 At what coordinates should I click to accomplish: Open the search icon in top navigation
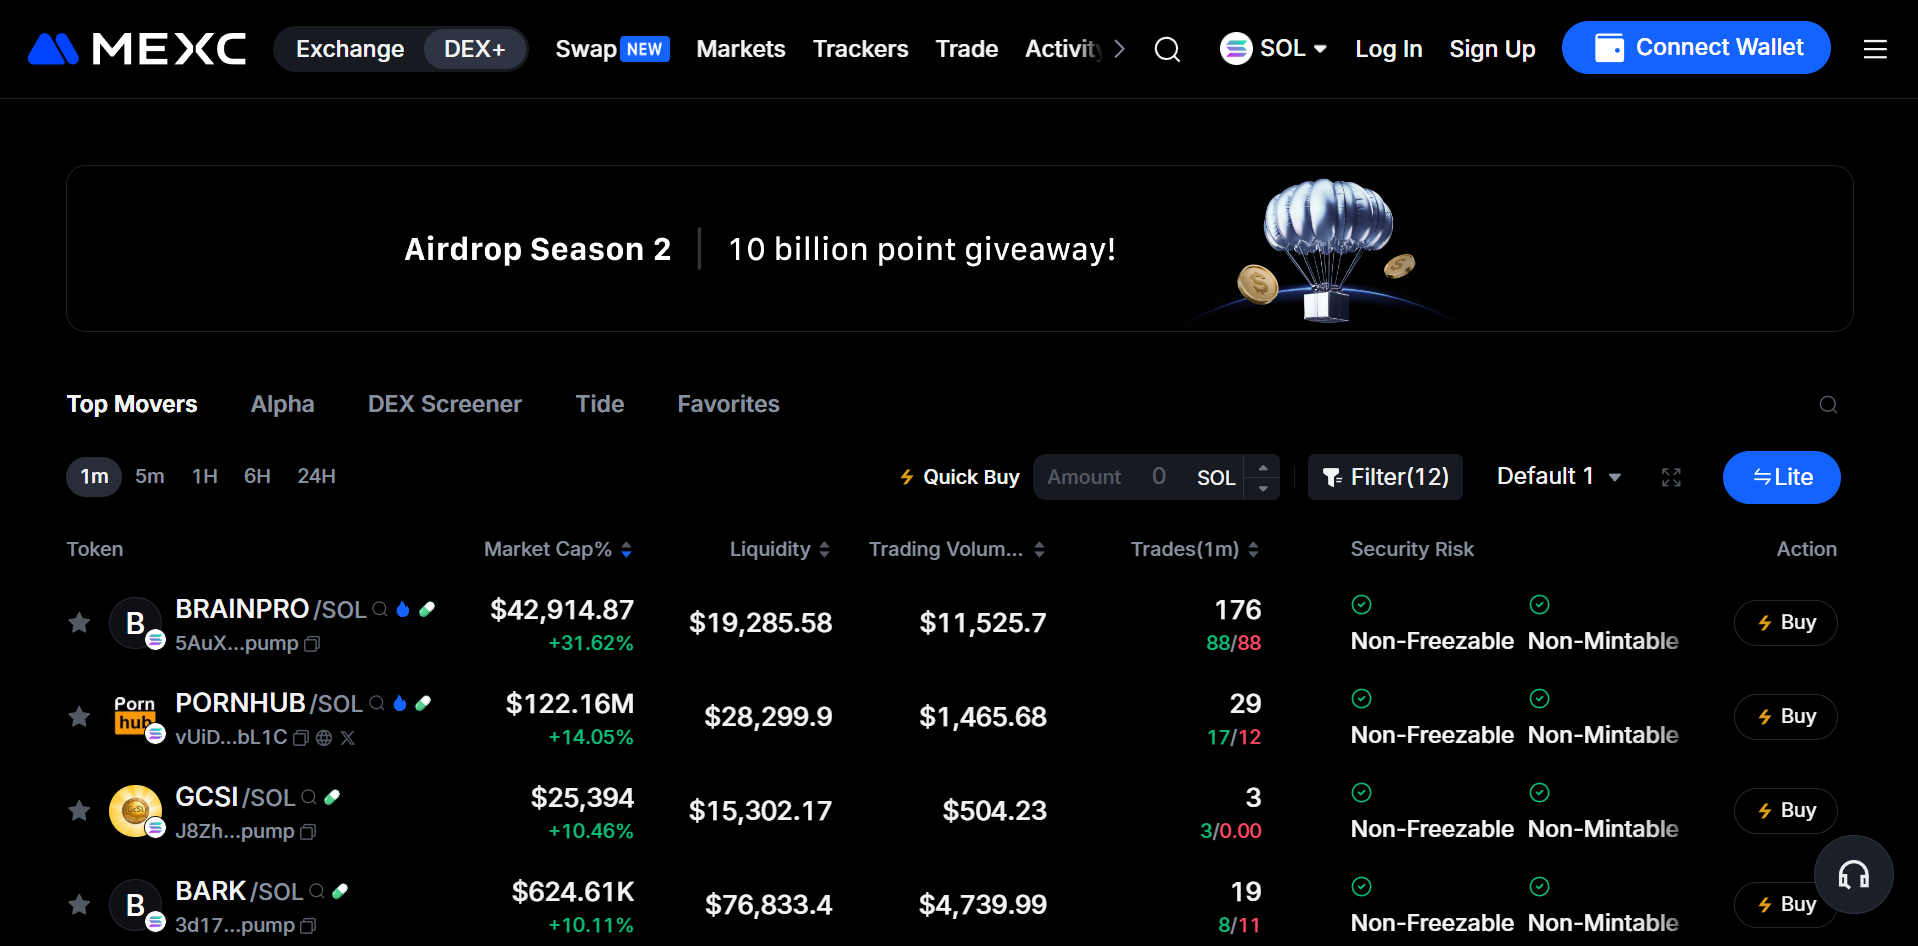1167,49
